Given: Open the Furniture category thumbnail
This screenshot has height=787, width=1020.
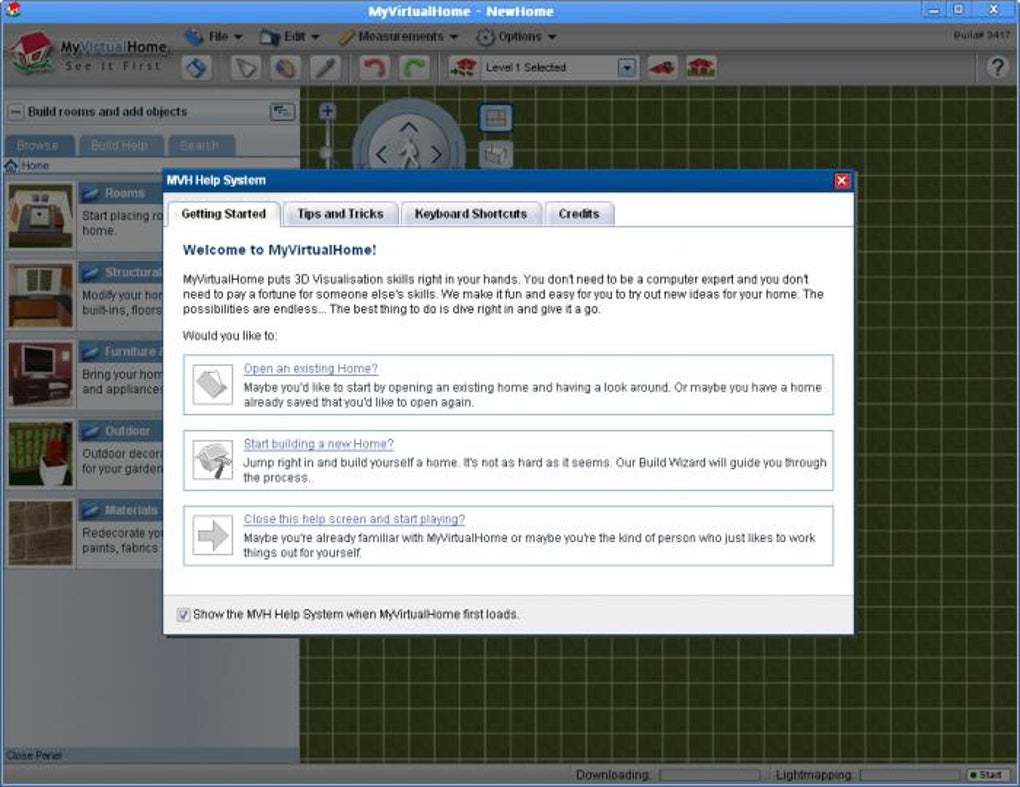Looking at the screenshot, I should (x=40, y=375).
